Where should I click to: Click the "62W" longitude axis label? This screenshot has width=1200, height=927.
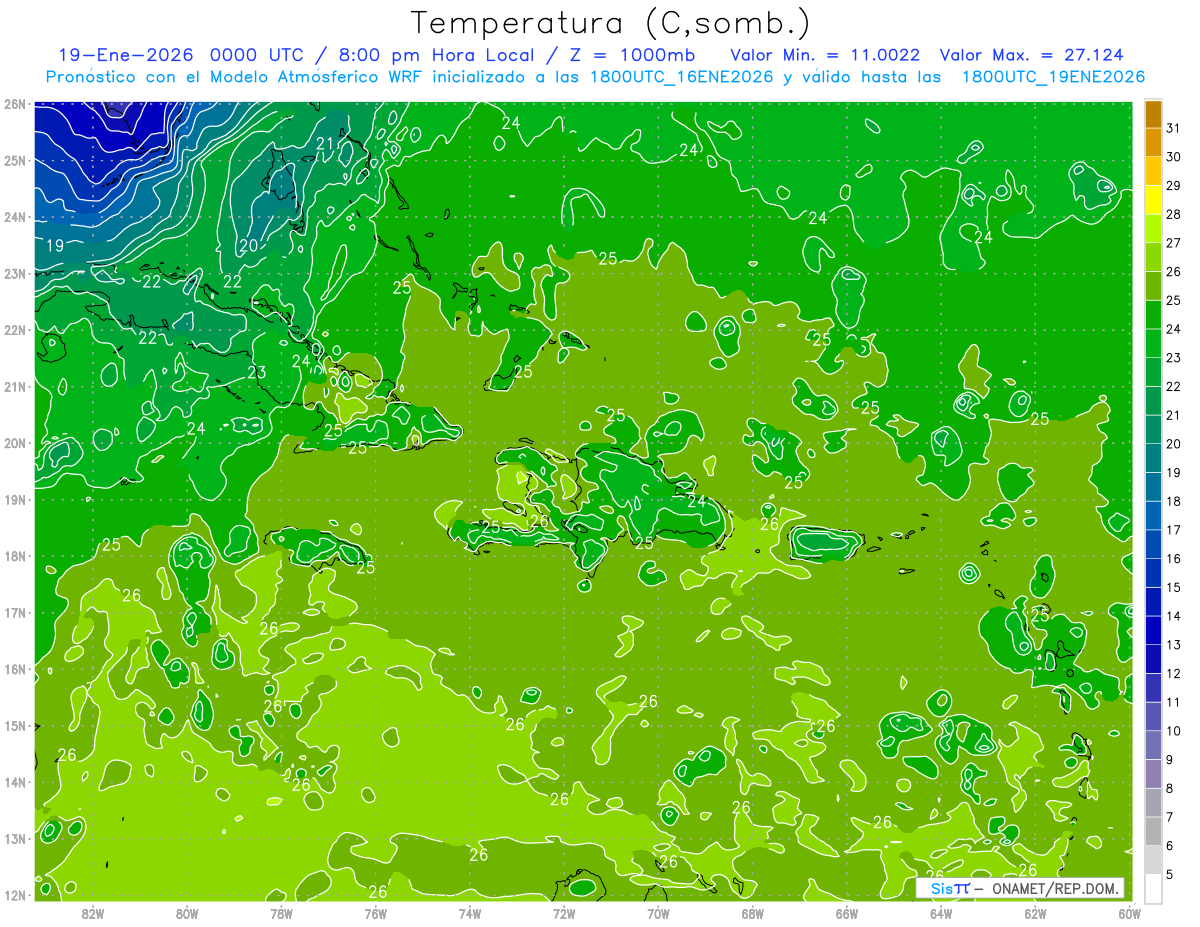[1036, 913]
